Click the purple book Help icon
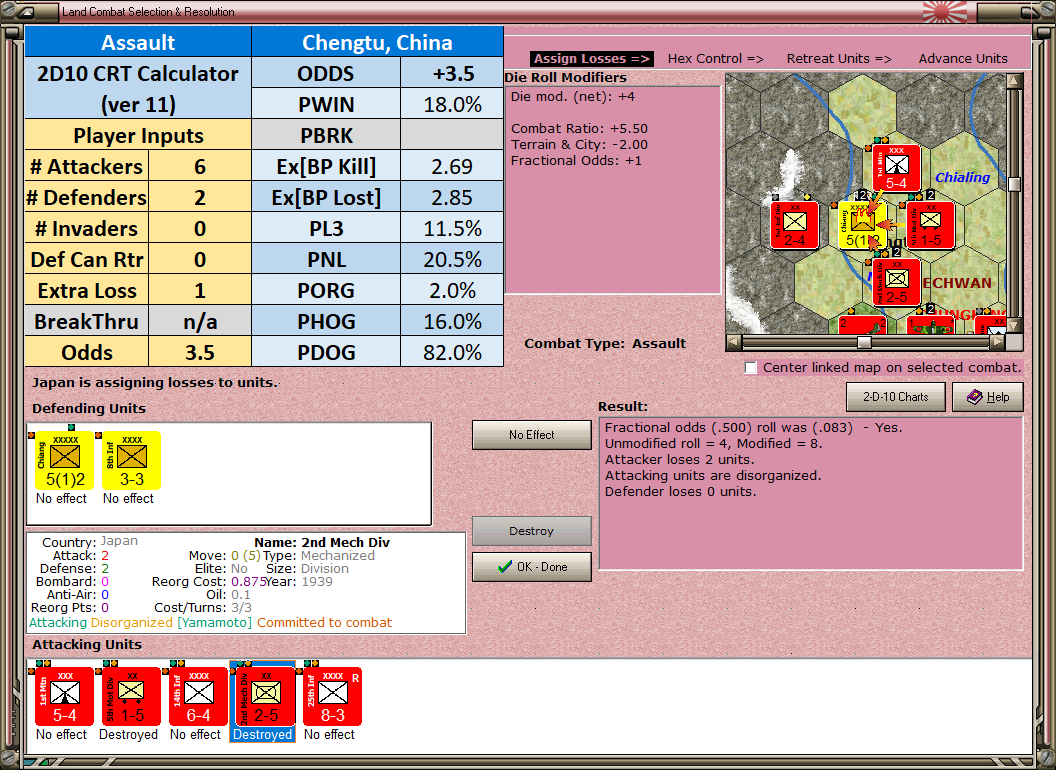 click(x=975, y=397)
